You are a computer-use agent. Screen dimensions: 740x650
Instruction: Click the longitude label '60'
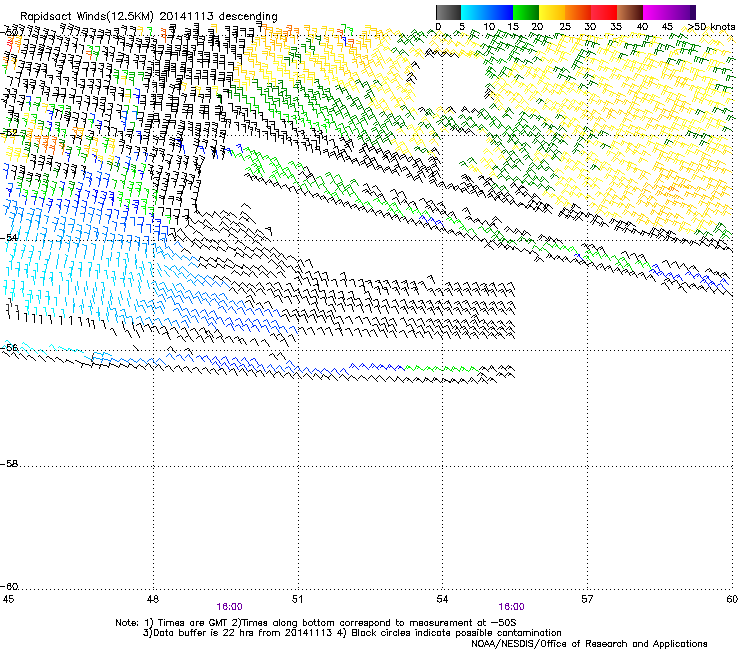[732, 599]
